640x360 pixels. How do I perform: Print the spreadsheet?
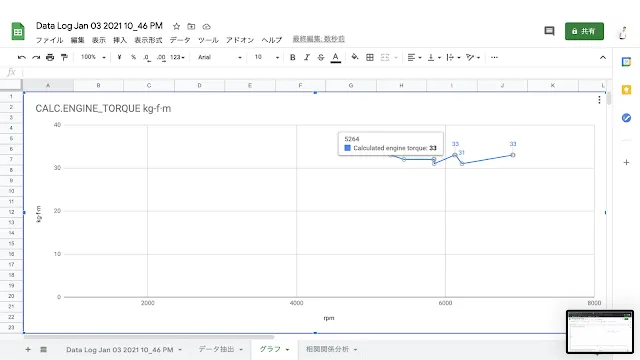click(x=50, y=58)
